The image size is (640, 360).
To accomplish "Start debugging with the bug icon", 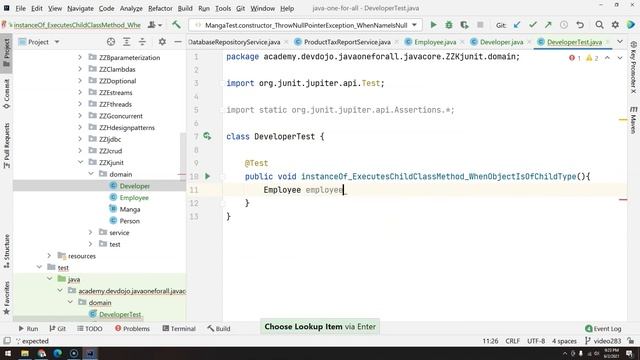I will [449, 25].
